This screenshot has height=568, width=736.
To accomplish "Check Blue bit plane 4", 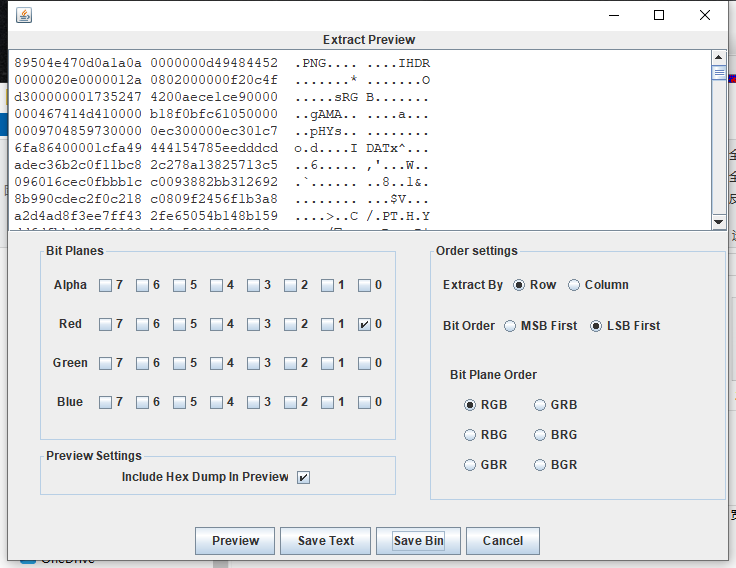I will [216, 402].
